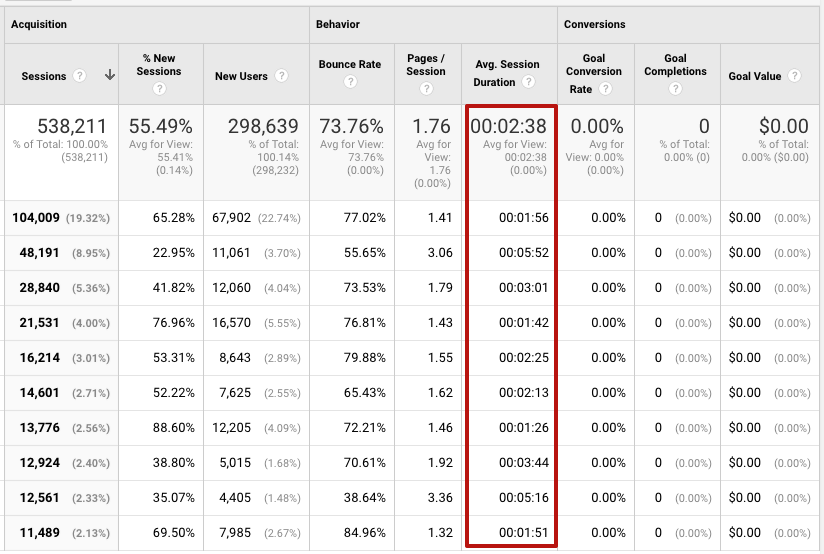Viewport: 824px width, 554px height.
Task: Click the help icon next to Sessions
Action: pyautogui.click(x=80, y=76)
